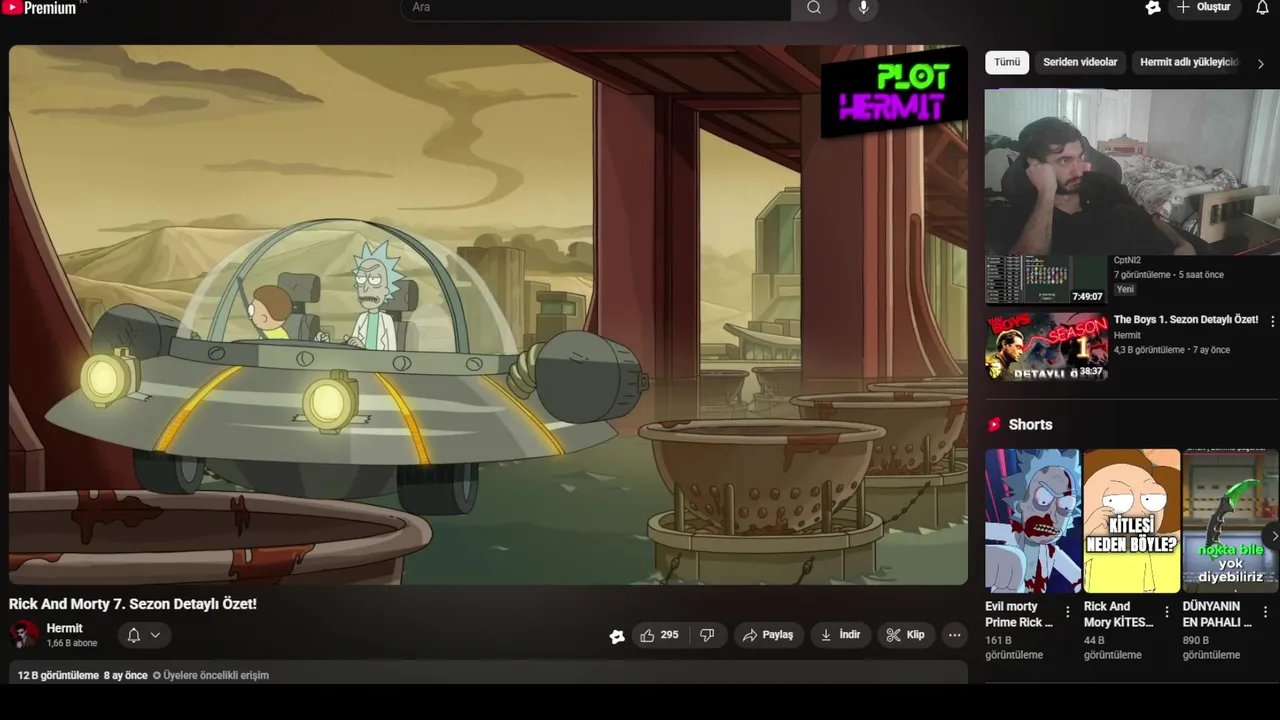Toggle the subscription notification bell
Screen dimensions: 1280x720
click(x=134, y=635)
